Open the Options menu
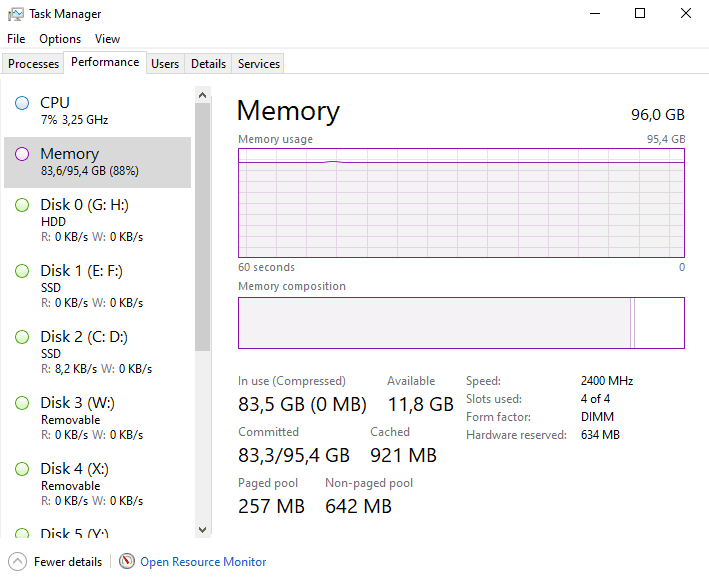The width and height of the screenshot is (709, 585). [x=60, y=39]
